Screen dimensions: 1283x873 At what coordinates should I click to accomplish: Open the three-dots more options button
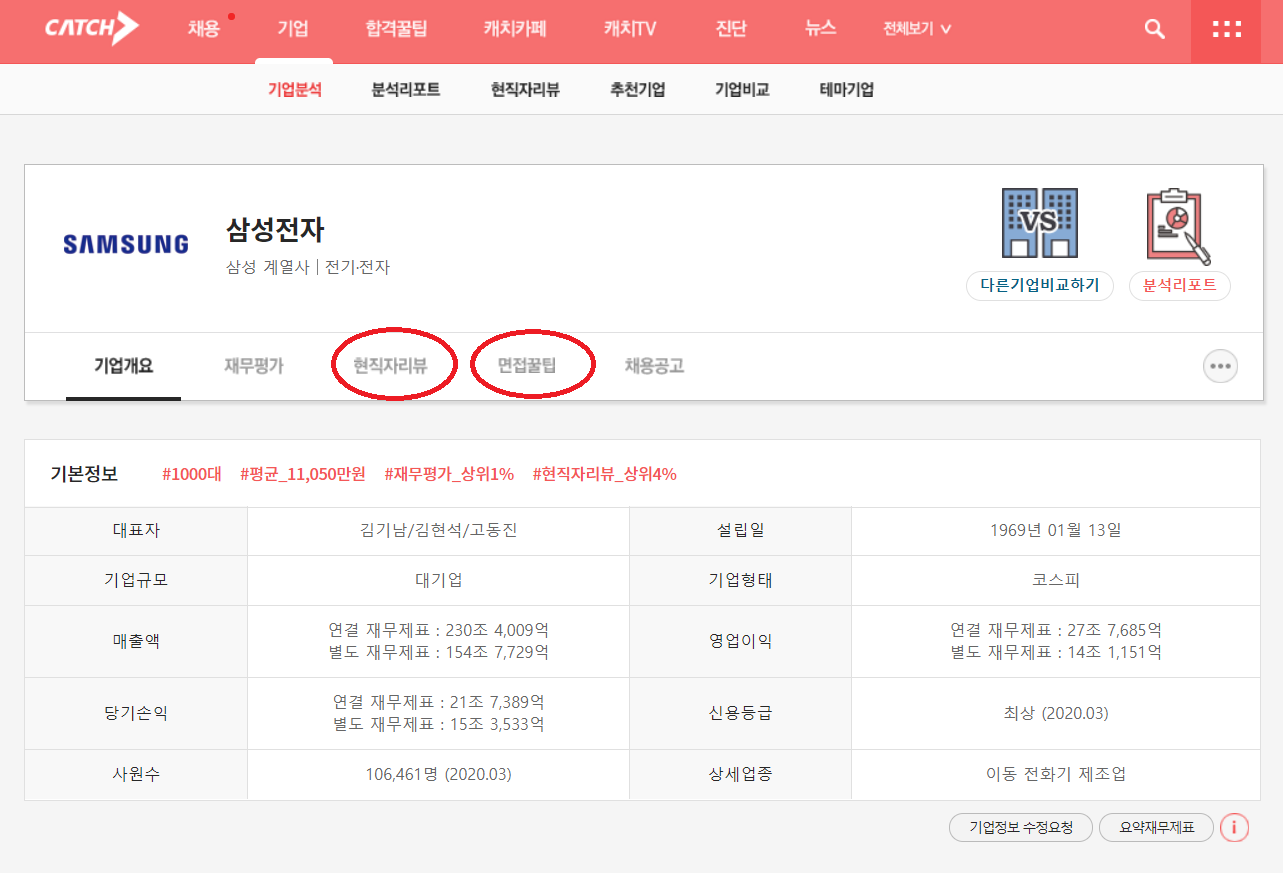tap(1220, 366)
